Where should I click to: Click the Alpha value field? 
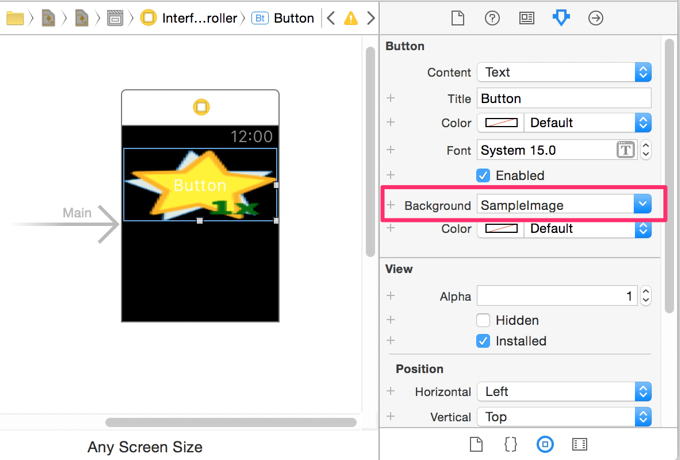point(557,296)
